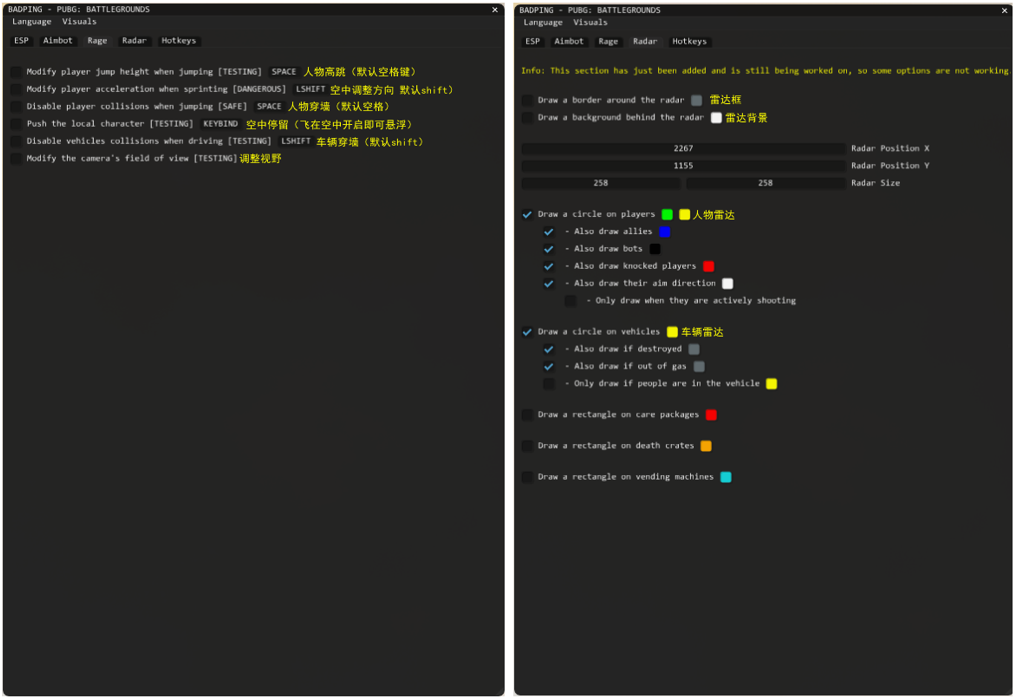The image size is (1015, 698).
Task: Enable Modify the camera's field of view
Action: (x=16, y=159)
